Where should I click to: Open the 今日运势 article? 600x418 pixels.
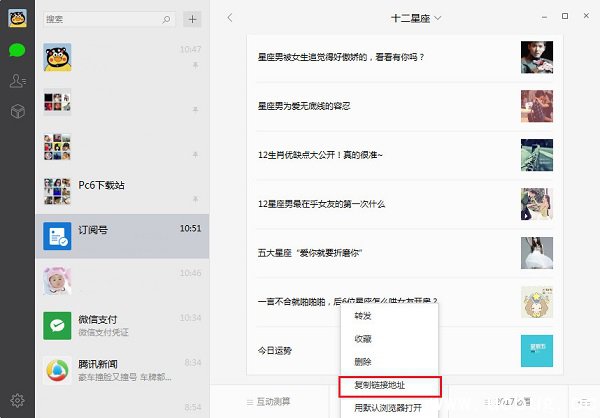tap(275, 351)
